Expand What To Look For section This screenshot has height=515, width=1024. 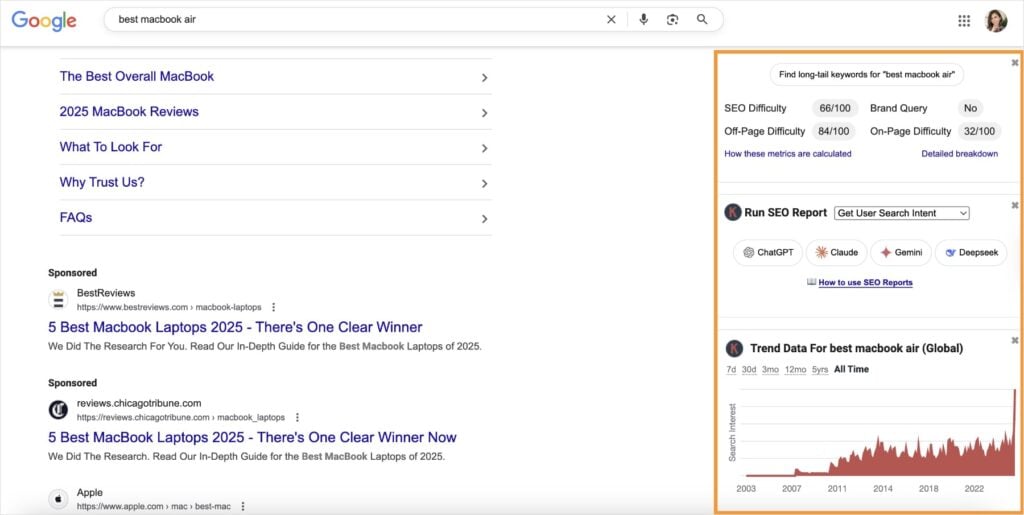pos(275,147)
